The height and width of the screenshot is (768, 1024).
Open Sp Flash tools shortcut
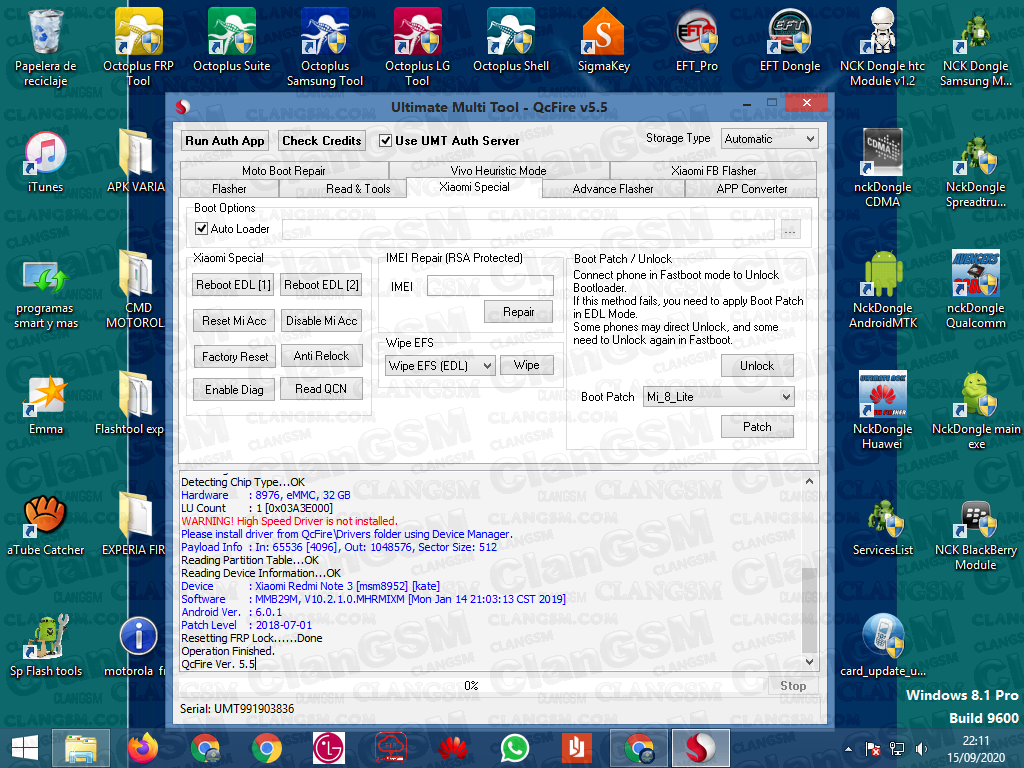tap(46, 645)
